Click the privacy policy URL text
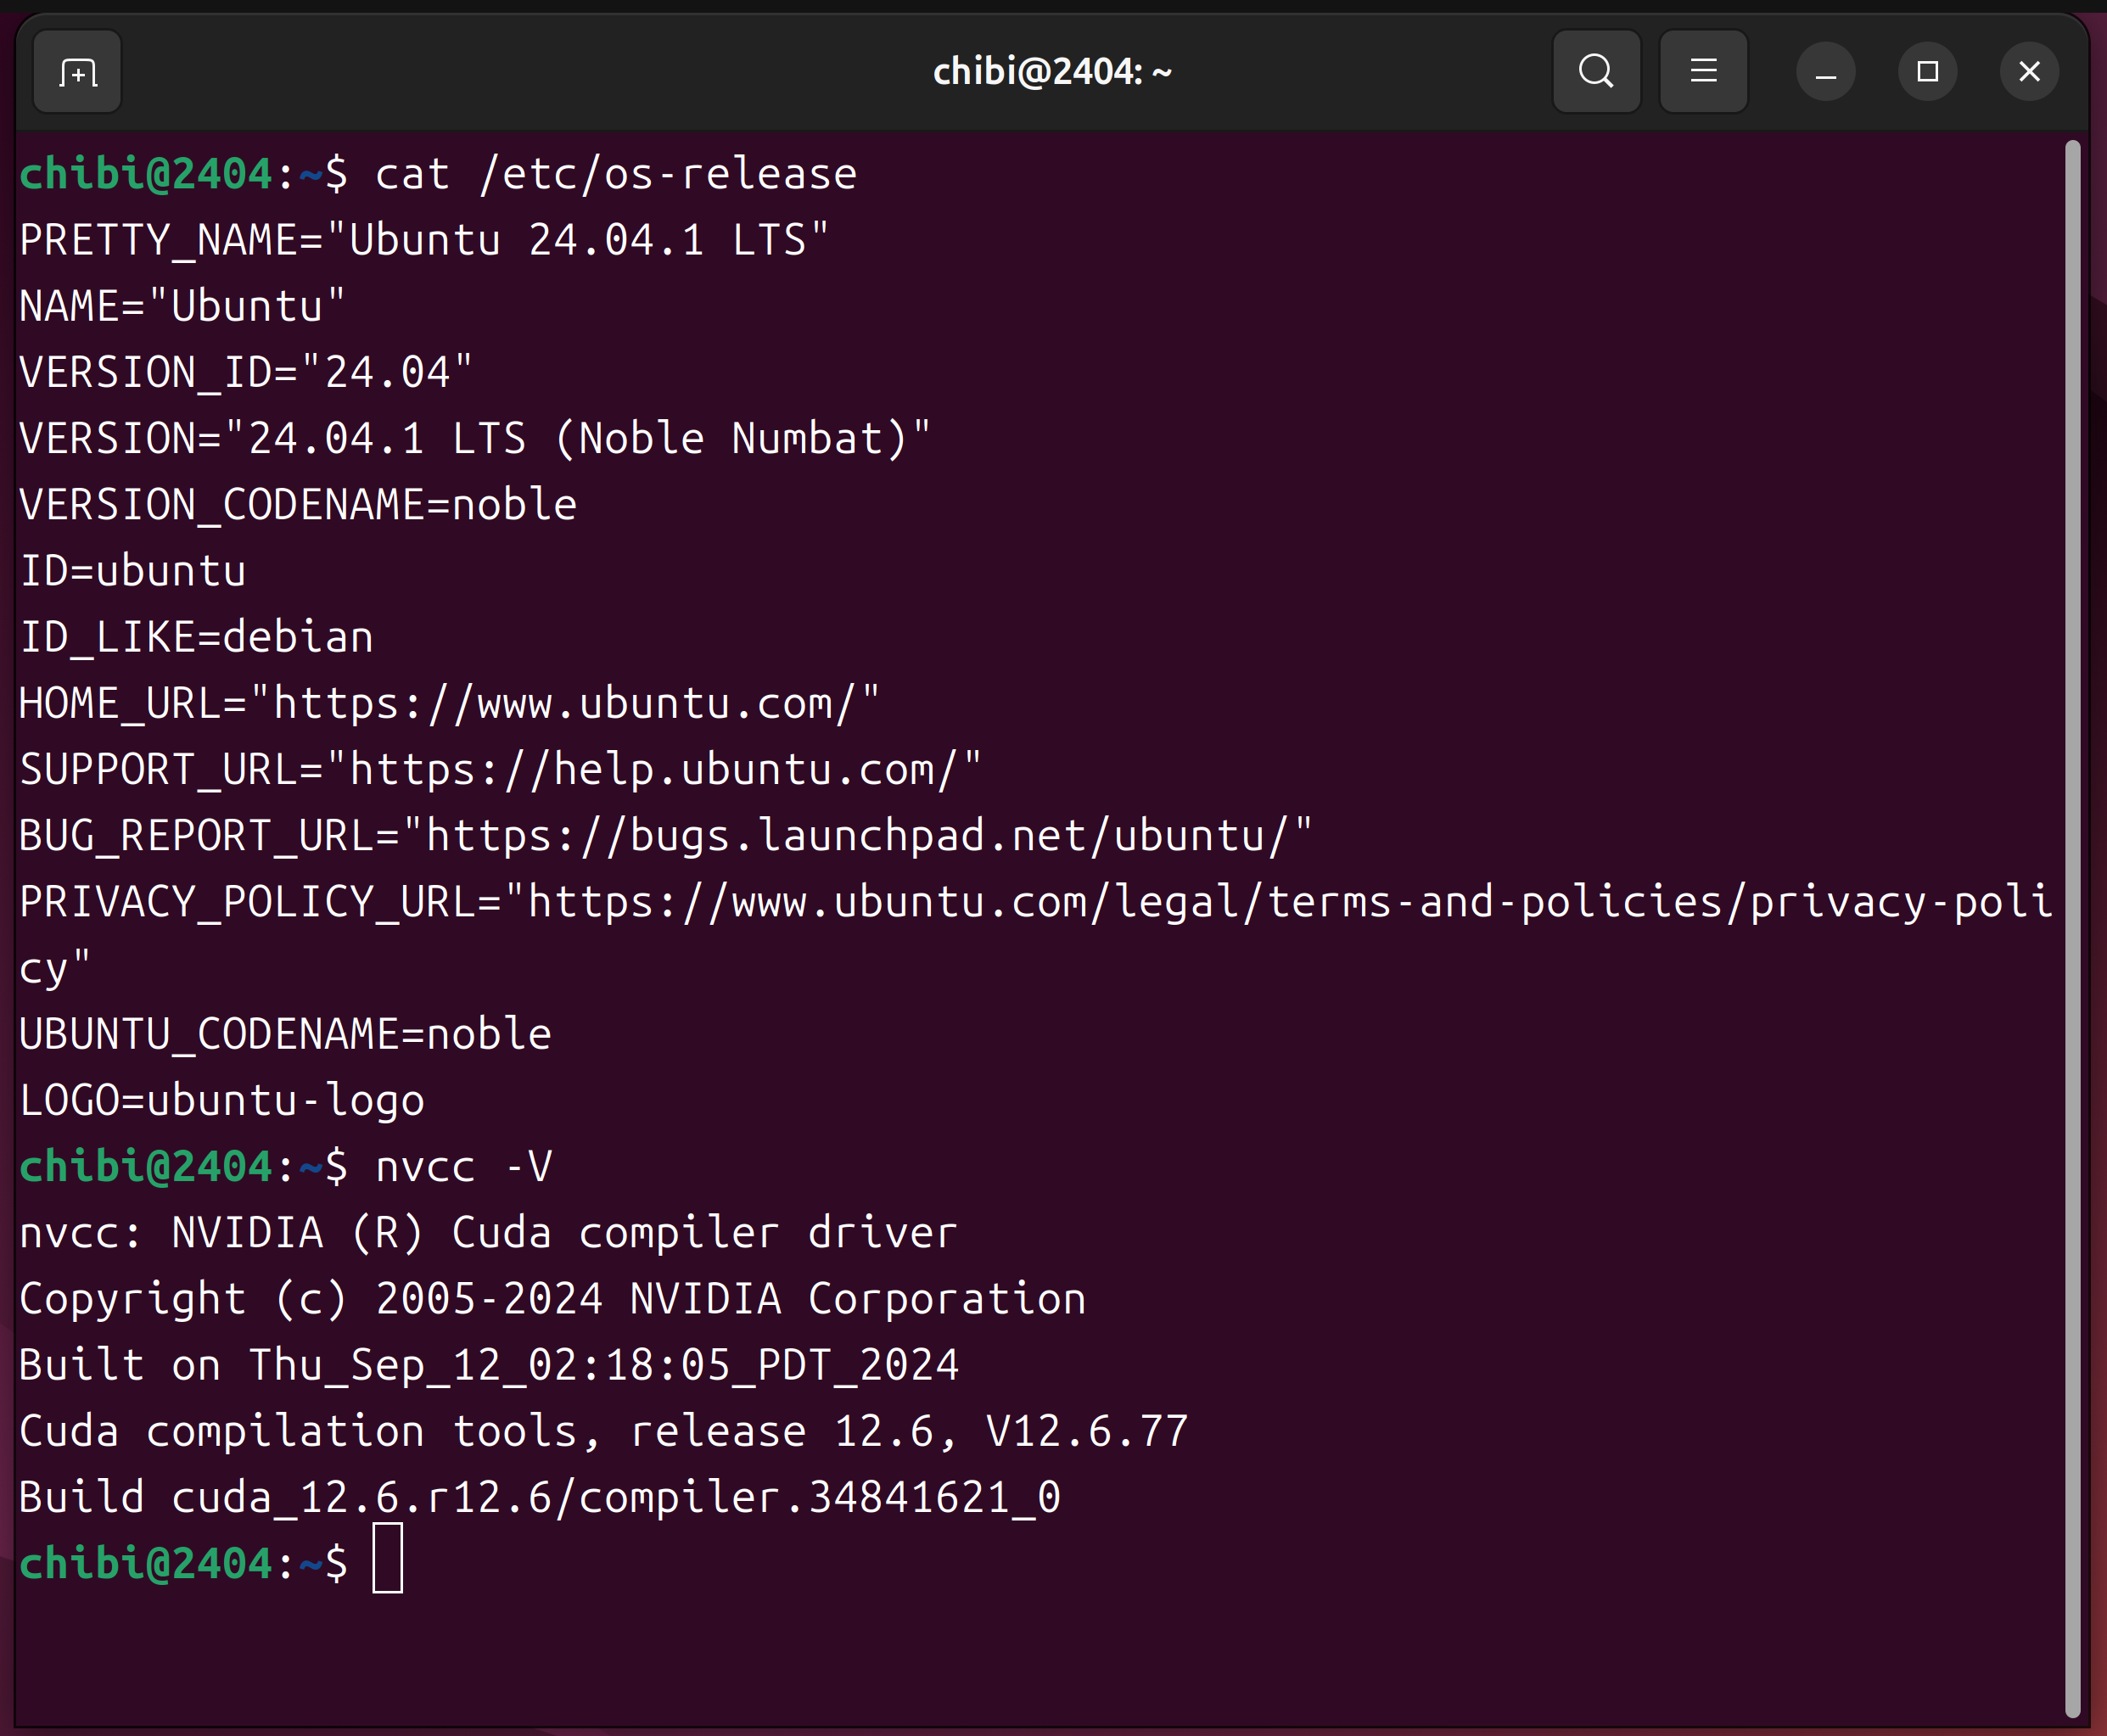2107x1736 pixels. [1288, 902]
